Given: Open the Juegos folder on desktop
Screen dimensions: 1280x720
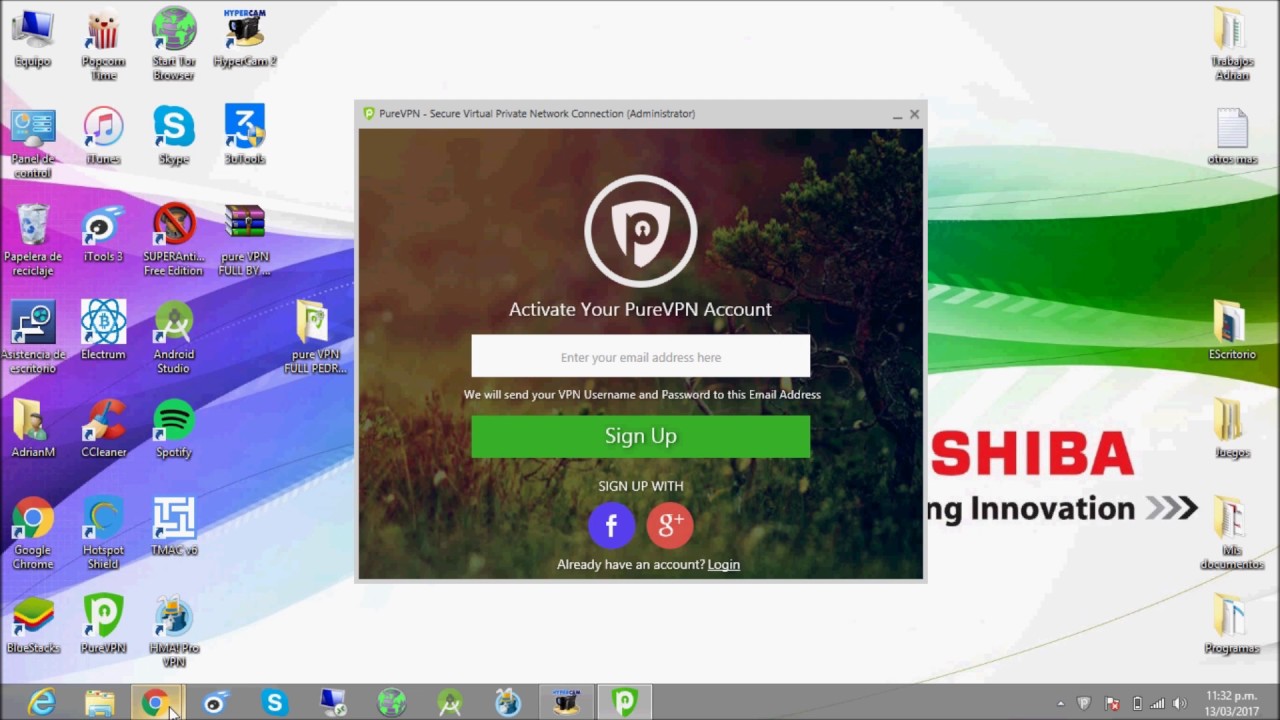Looking at the screenshot, I should coord(1232,429).
